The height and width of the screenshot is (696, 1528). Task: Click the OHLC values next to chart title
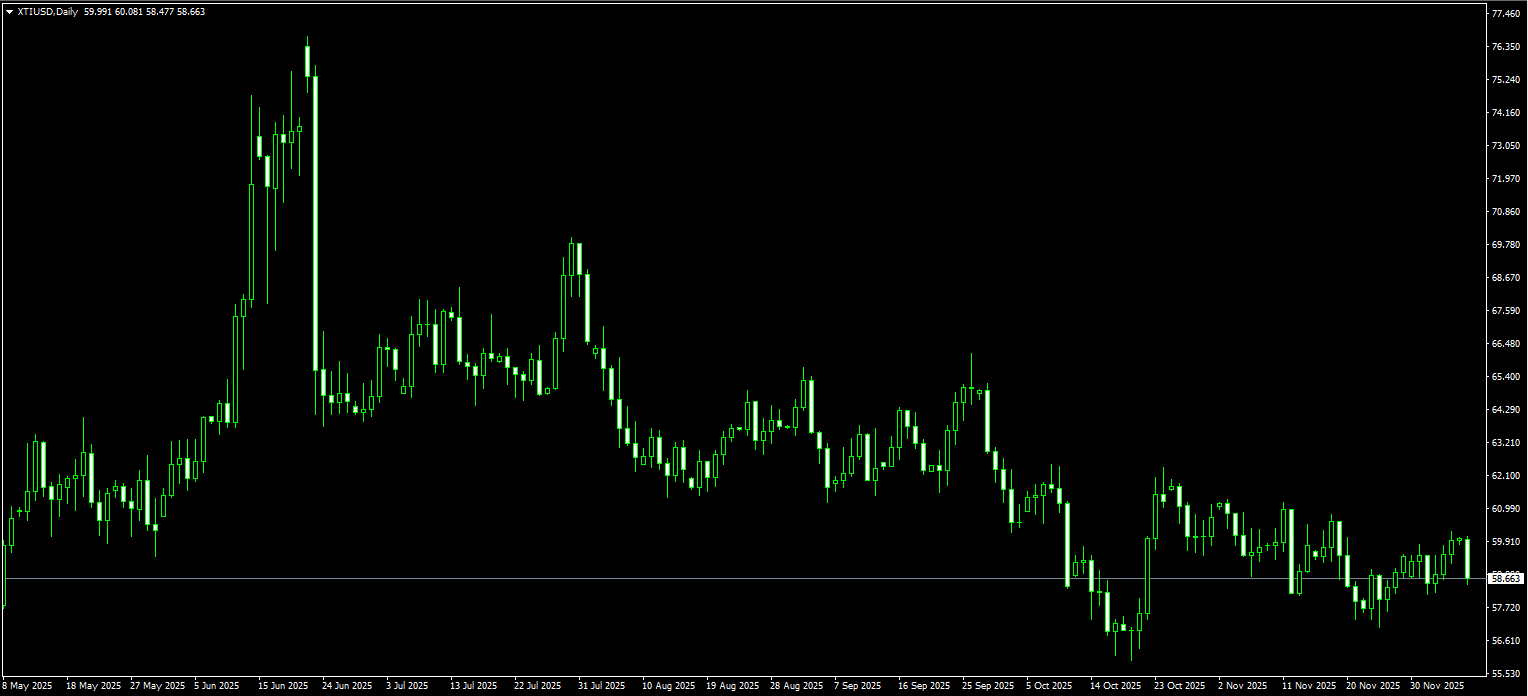tap(145, 11)
